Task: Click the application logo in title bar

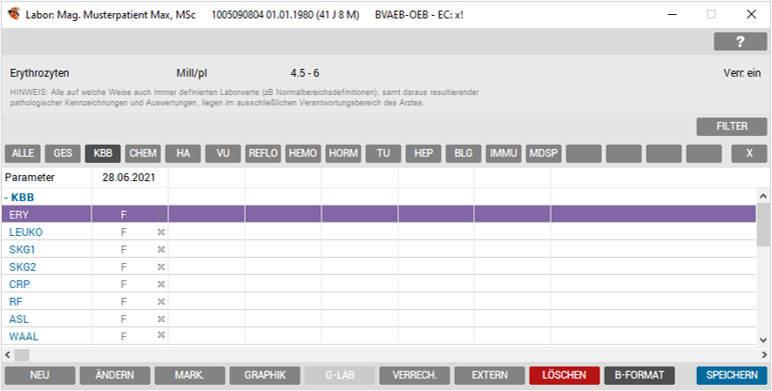Action: tap(14, 14)
